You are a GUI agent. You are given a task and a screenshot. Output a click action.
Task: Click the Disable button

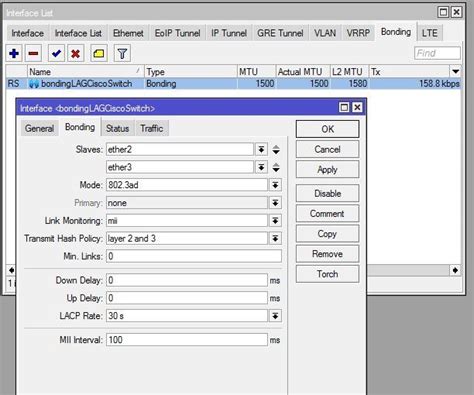[x=328, y=193]
